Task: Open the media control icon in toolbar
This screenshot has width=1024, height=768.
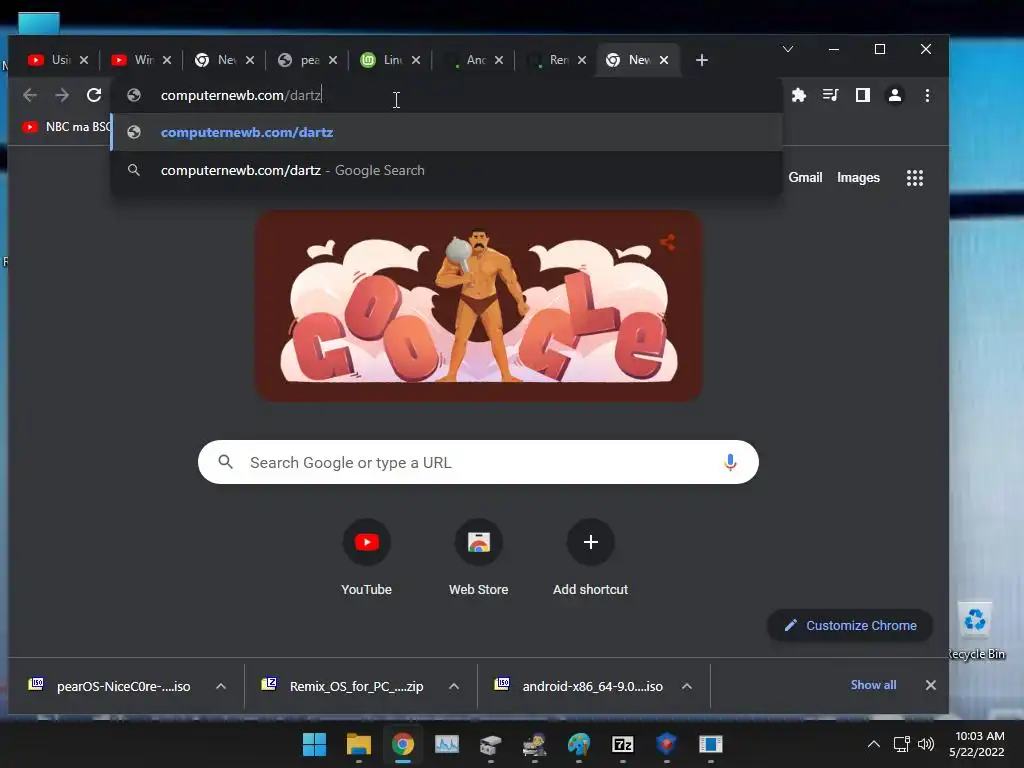Action: [x=831, y=95]
